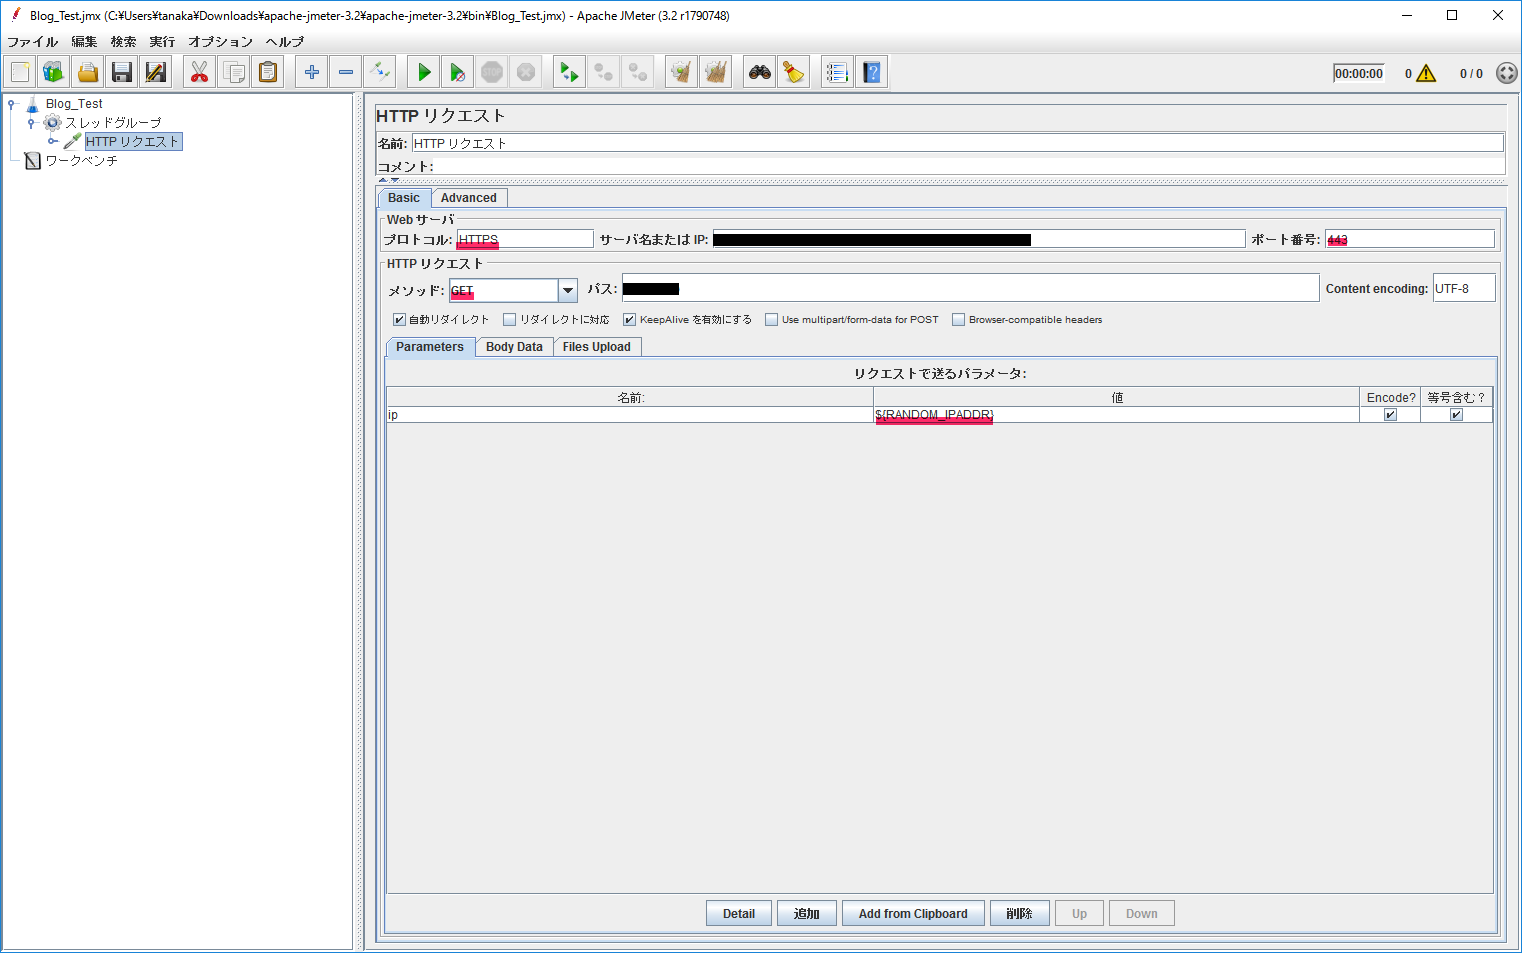
Task: Expand all tree nodes with the plus icon
Action: pyautogui.click(x=312, y=72)
